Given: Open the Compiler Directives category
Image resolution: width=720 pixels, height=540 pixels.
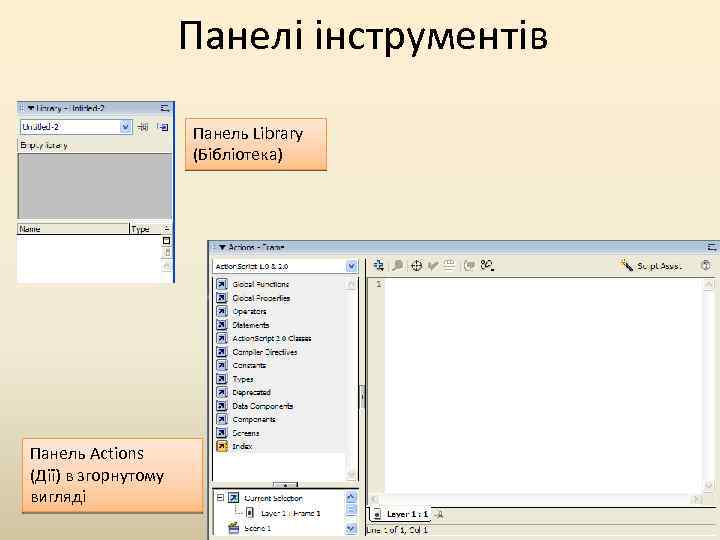Looking at the screenshot, I should 265,352.
